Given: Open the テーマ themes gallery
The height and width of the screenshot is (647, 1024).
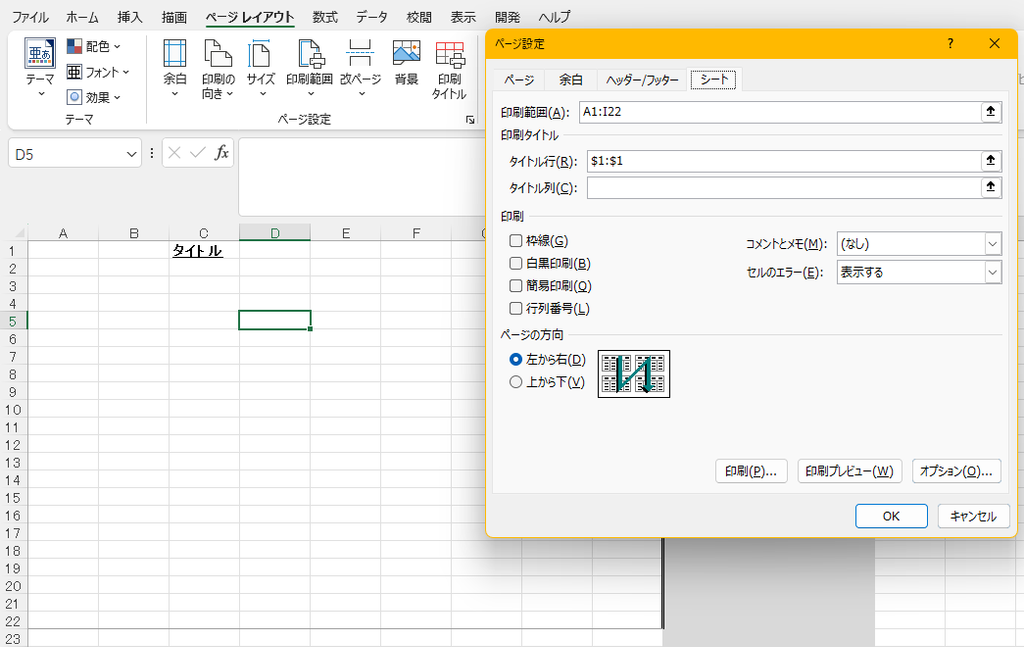Looking at the screenshot, I should click(x=40, y=69).
